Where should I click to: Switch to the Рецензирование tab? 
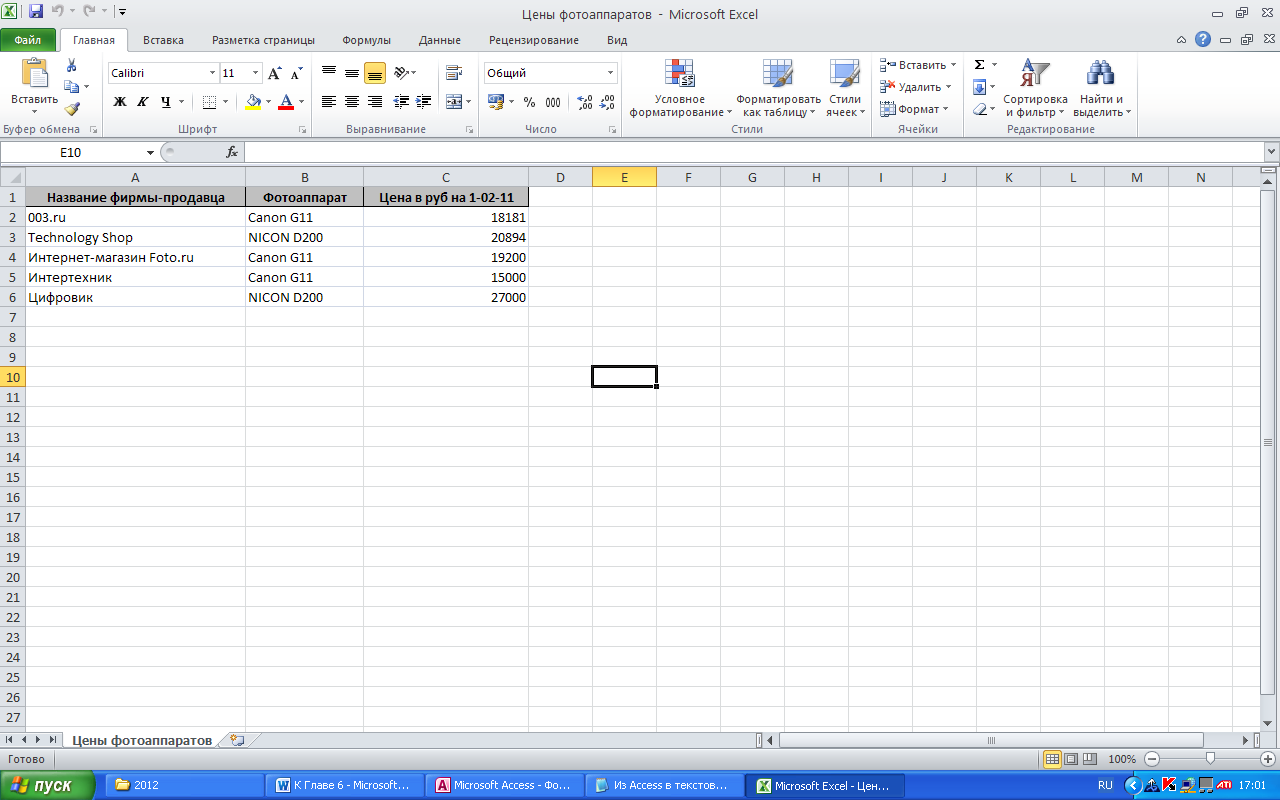coord(534,40)
